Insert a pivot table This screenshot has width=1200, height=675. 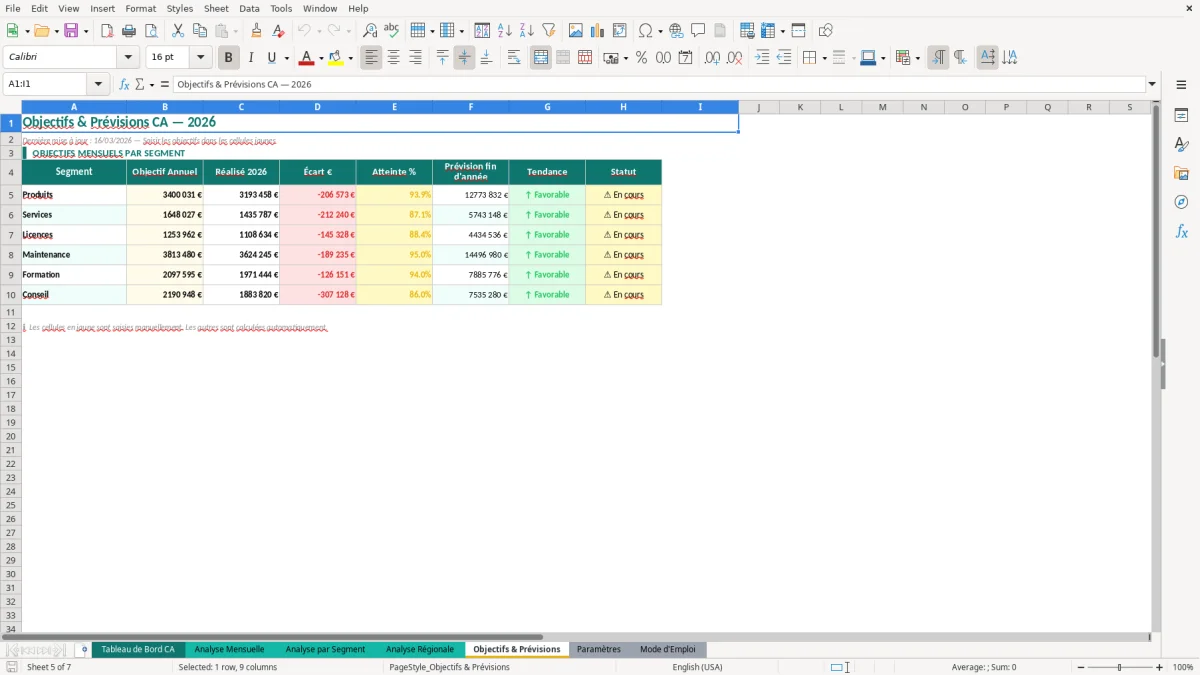point(620,31)
